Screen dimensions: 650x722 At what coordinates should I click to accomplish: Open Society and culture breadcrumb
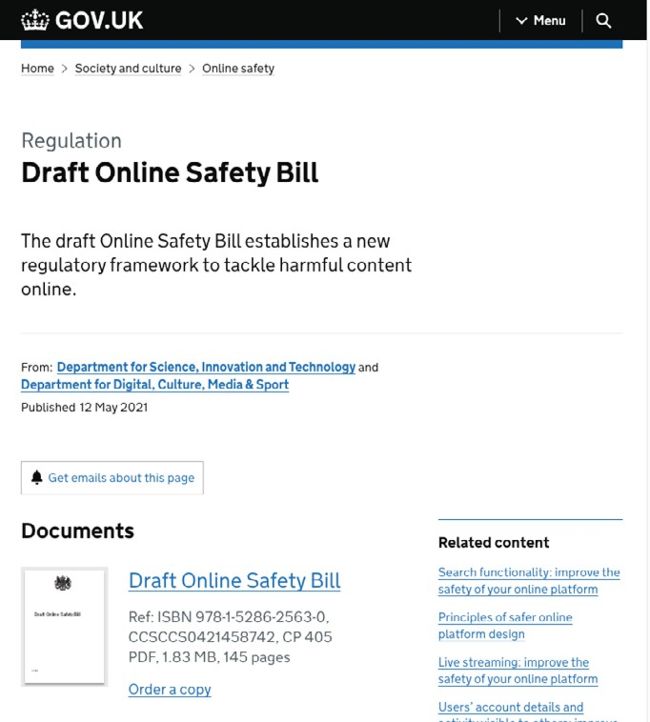coord(128,69)
